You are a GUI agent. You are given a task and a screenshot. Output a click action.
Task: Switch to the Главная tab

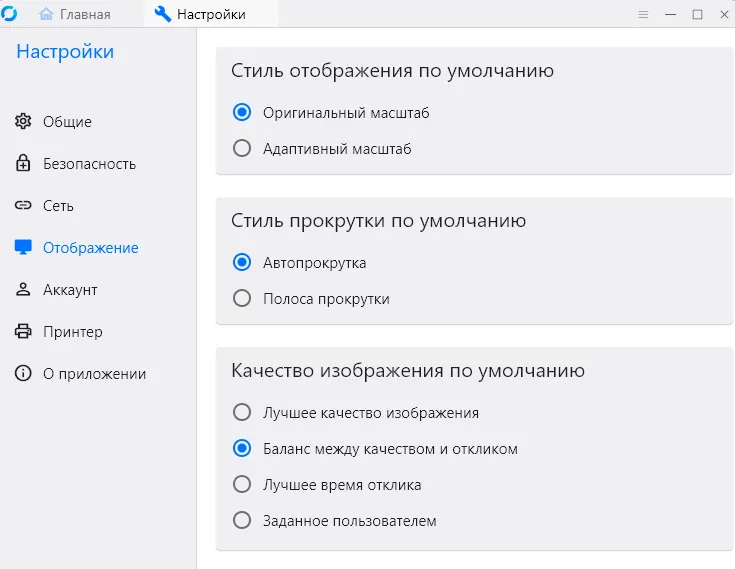75,14
